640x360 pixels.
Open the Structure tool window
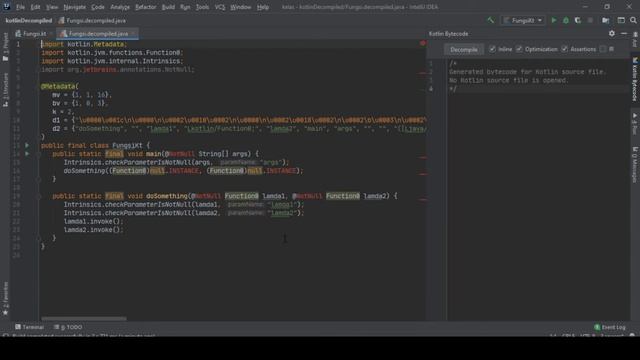click(x=5, y=89)
